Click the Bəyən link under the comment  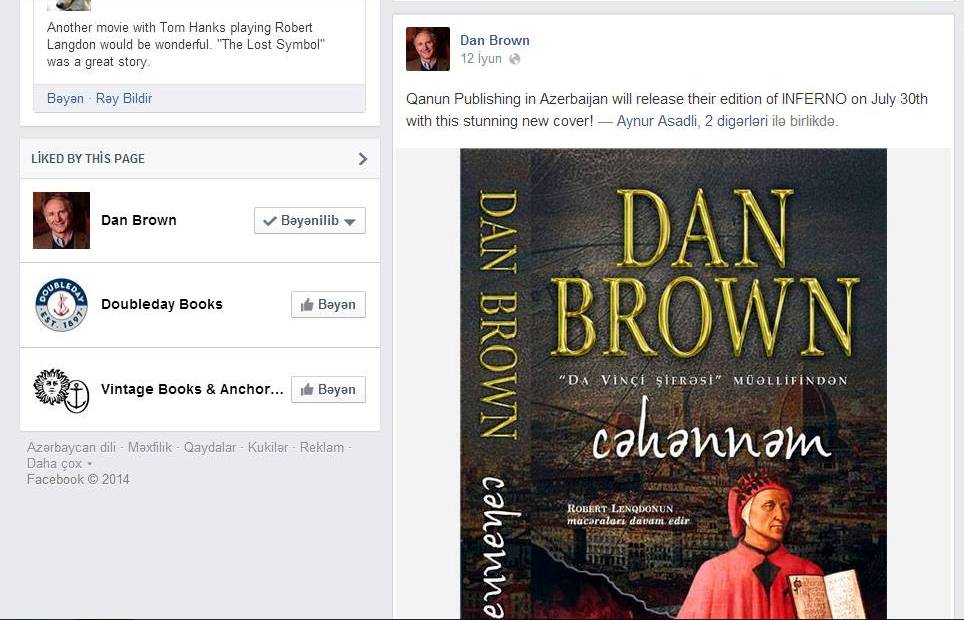tap(65, 98)
